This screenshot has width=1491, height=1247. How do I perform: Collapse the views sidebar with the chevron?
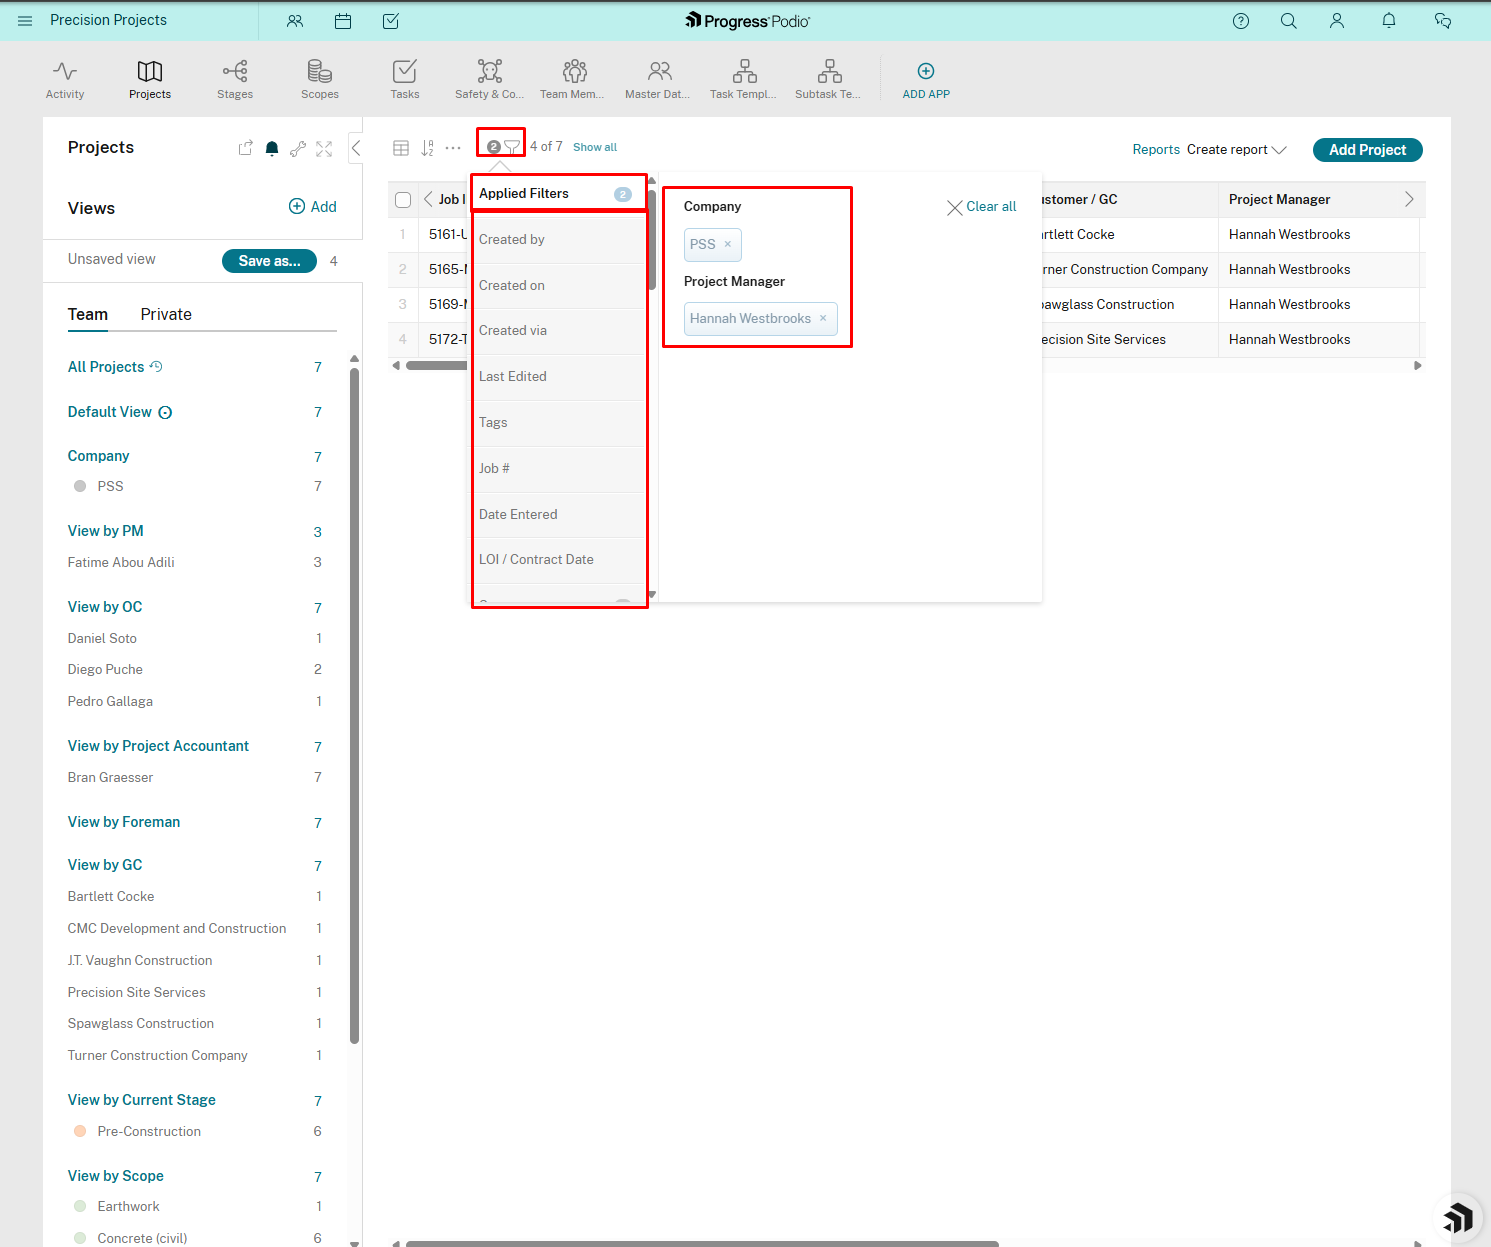[355, 147]
